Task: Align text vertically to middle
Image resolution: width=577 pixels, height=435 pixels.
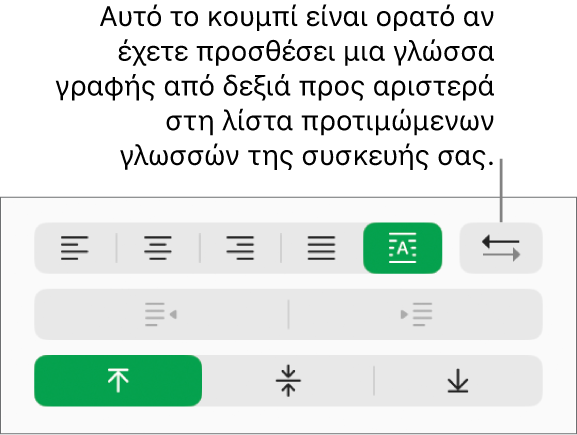Action: [288, 381]
